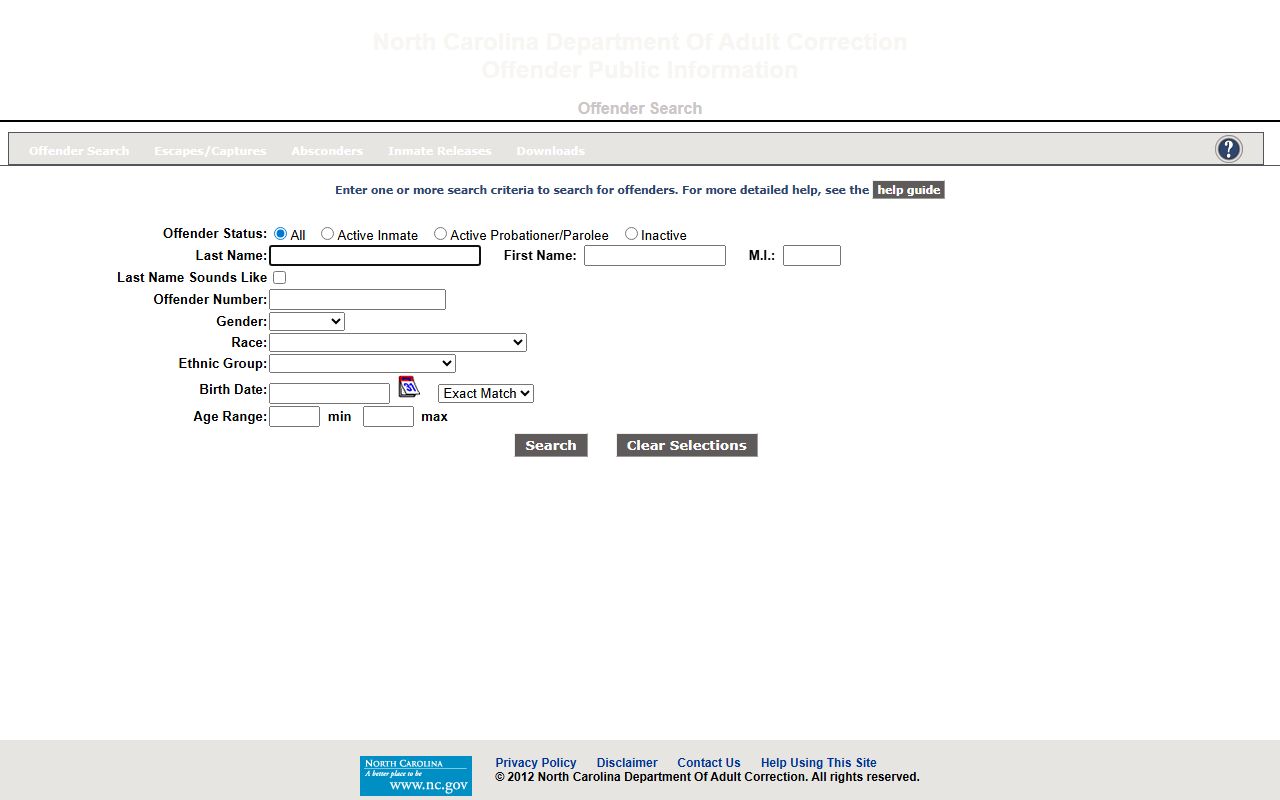Focus the M.I. text field

812,255
